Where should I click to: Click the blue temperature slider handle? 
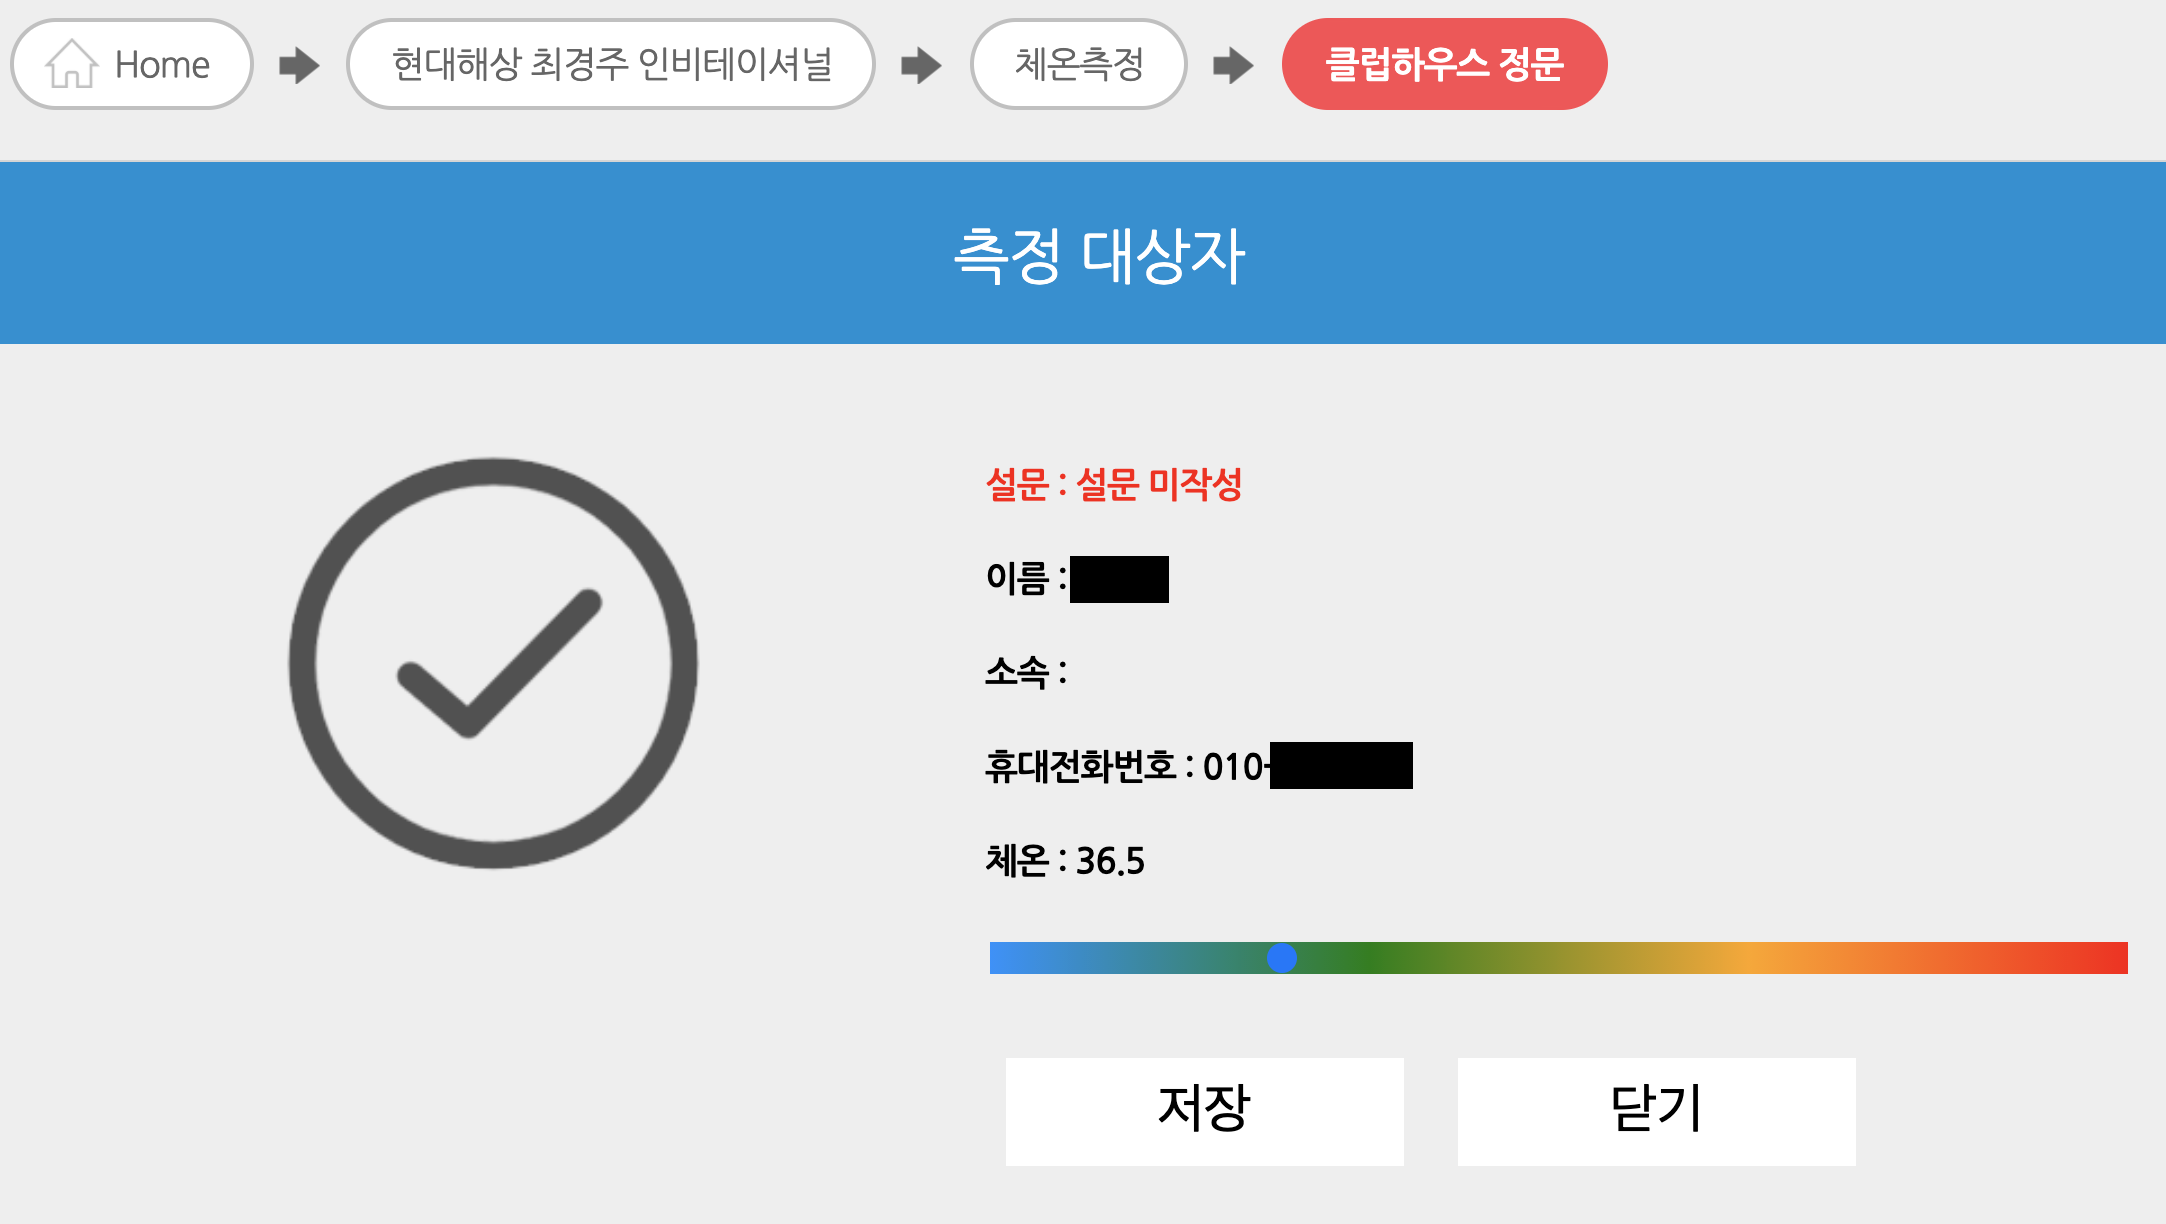point(1282,958)
